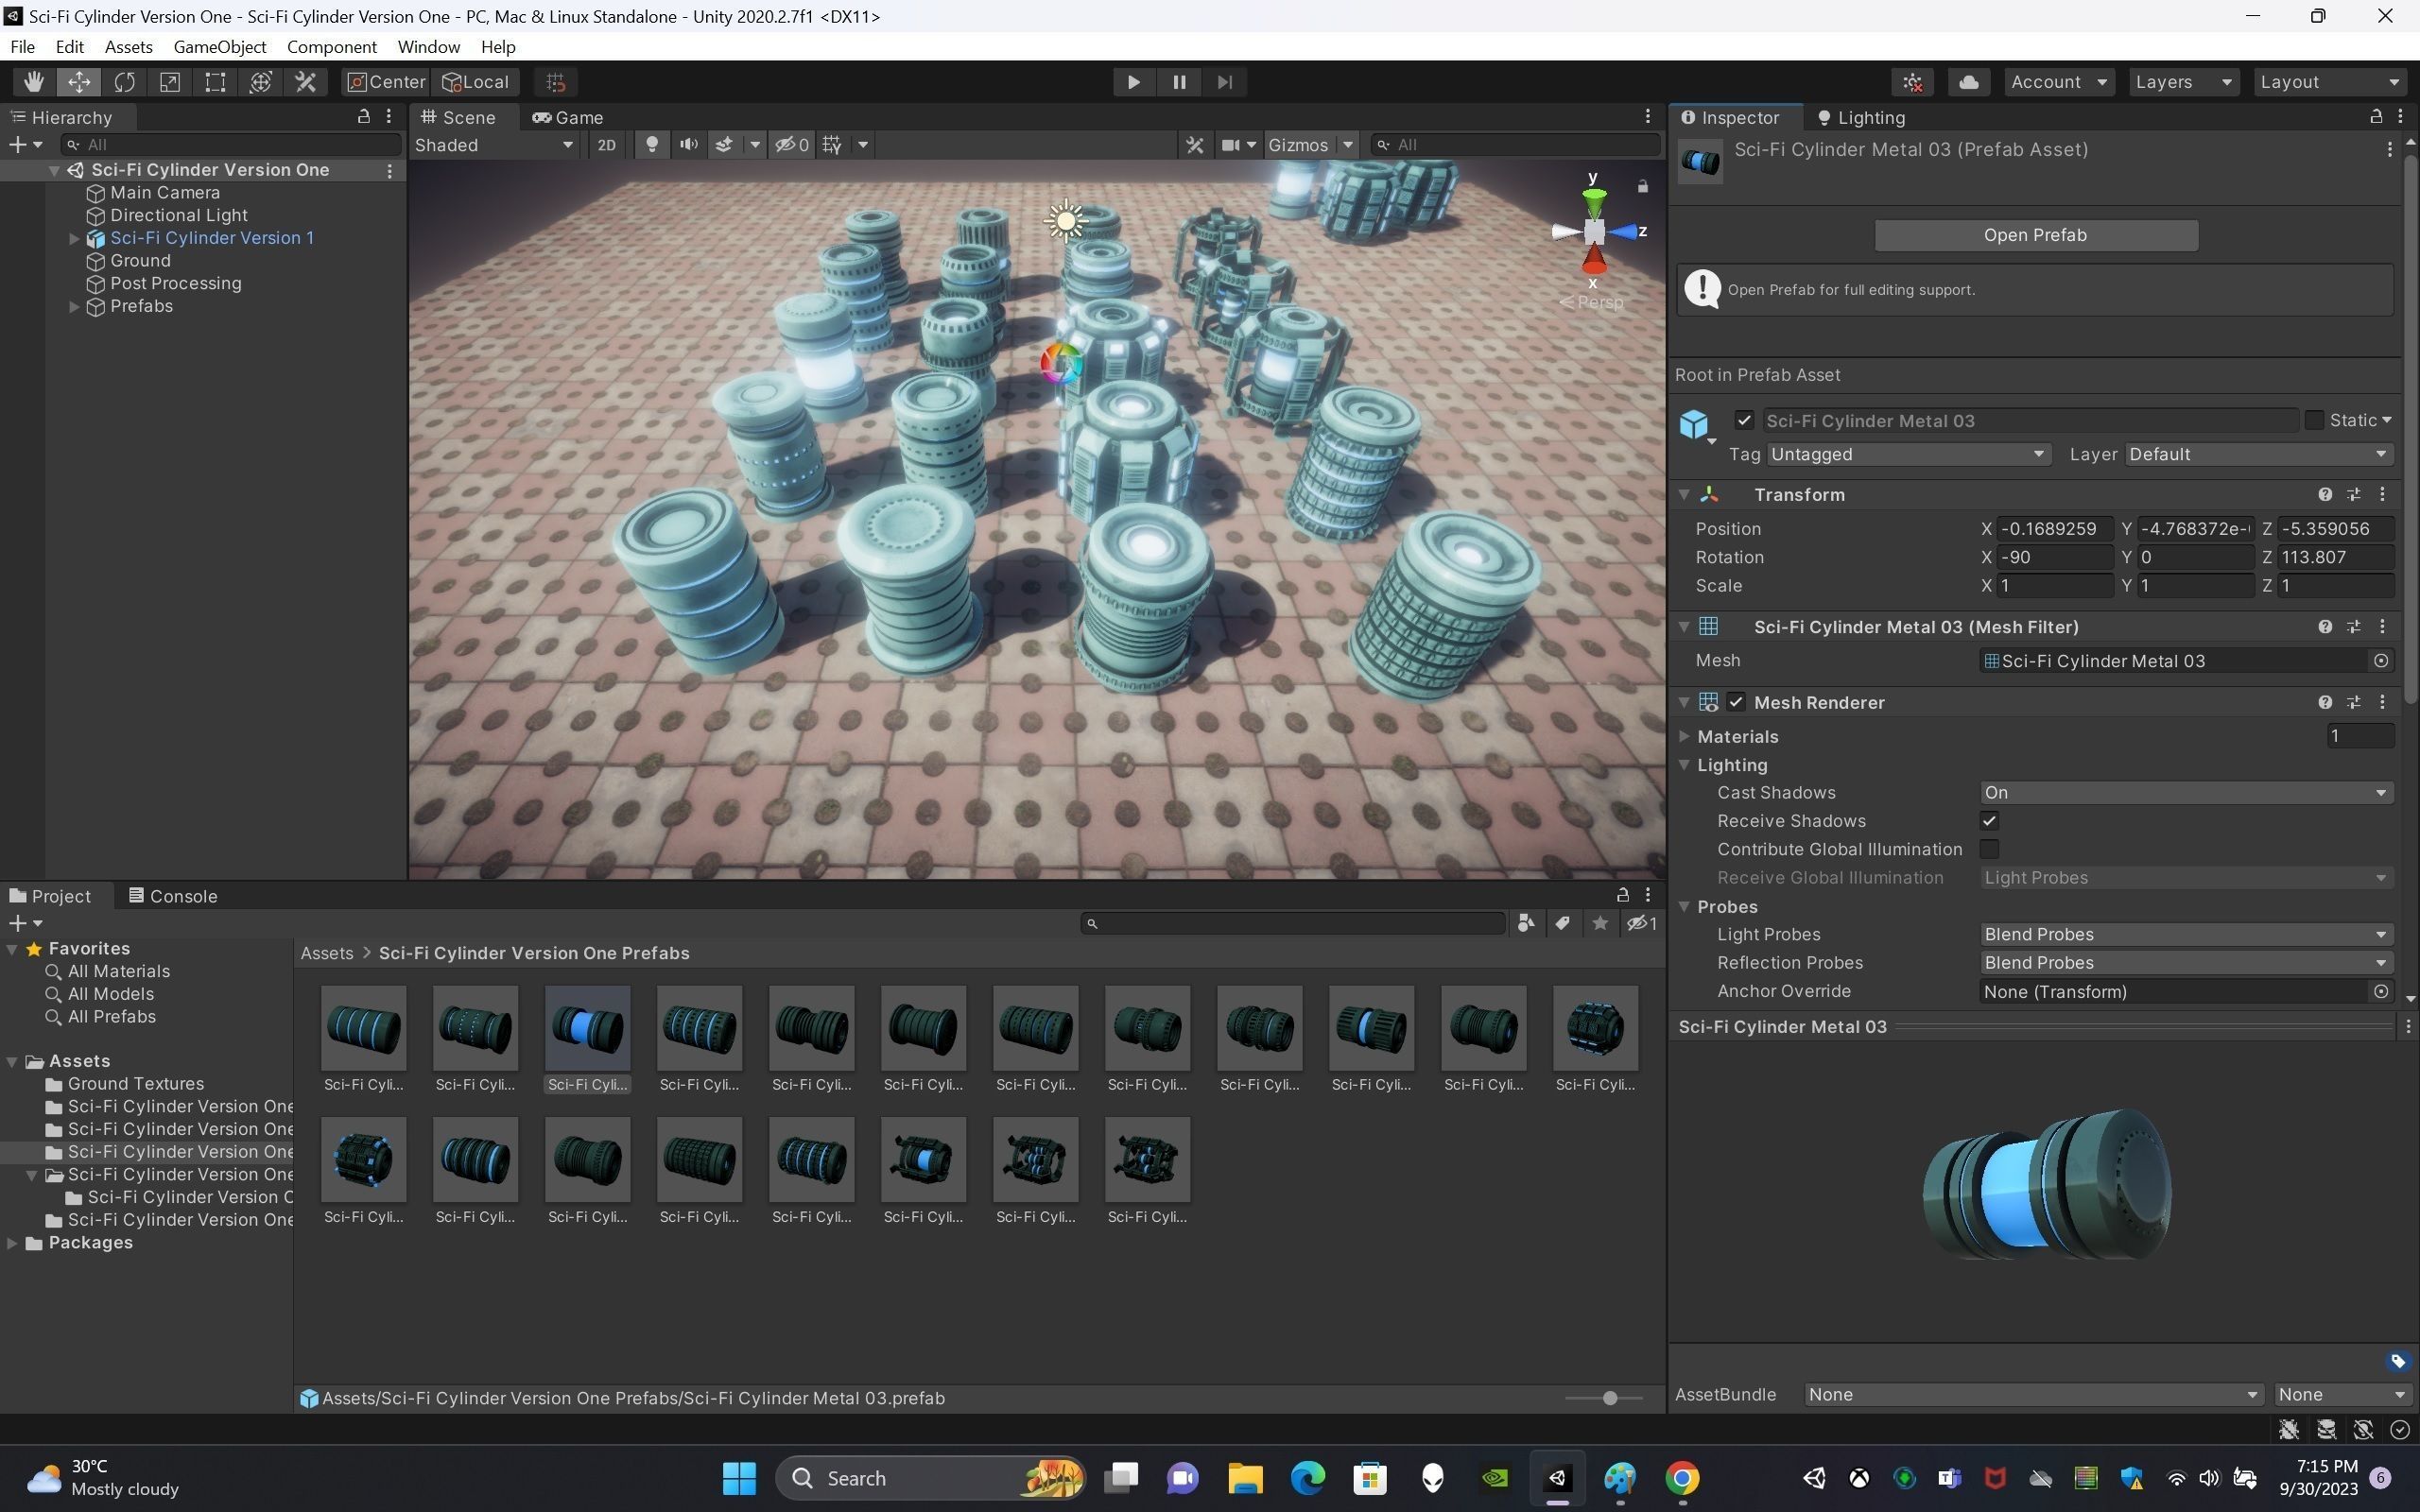Image resolution: width=2420 pixels, height=1512 pixels.
Task: Open Cloud services icon
Action: pos(1968,82)
